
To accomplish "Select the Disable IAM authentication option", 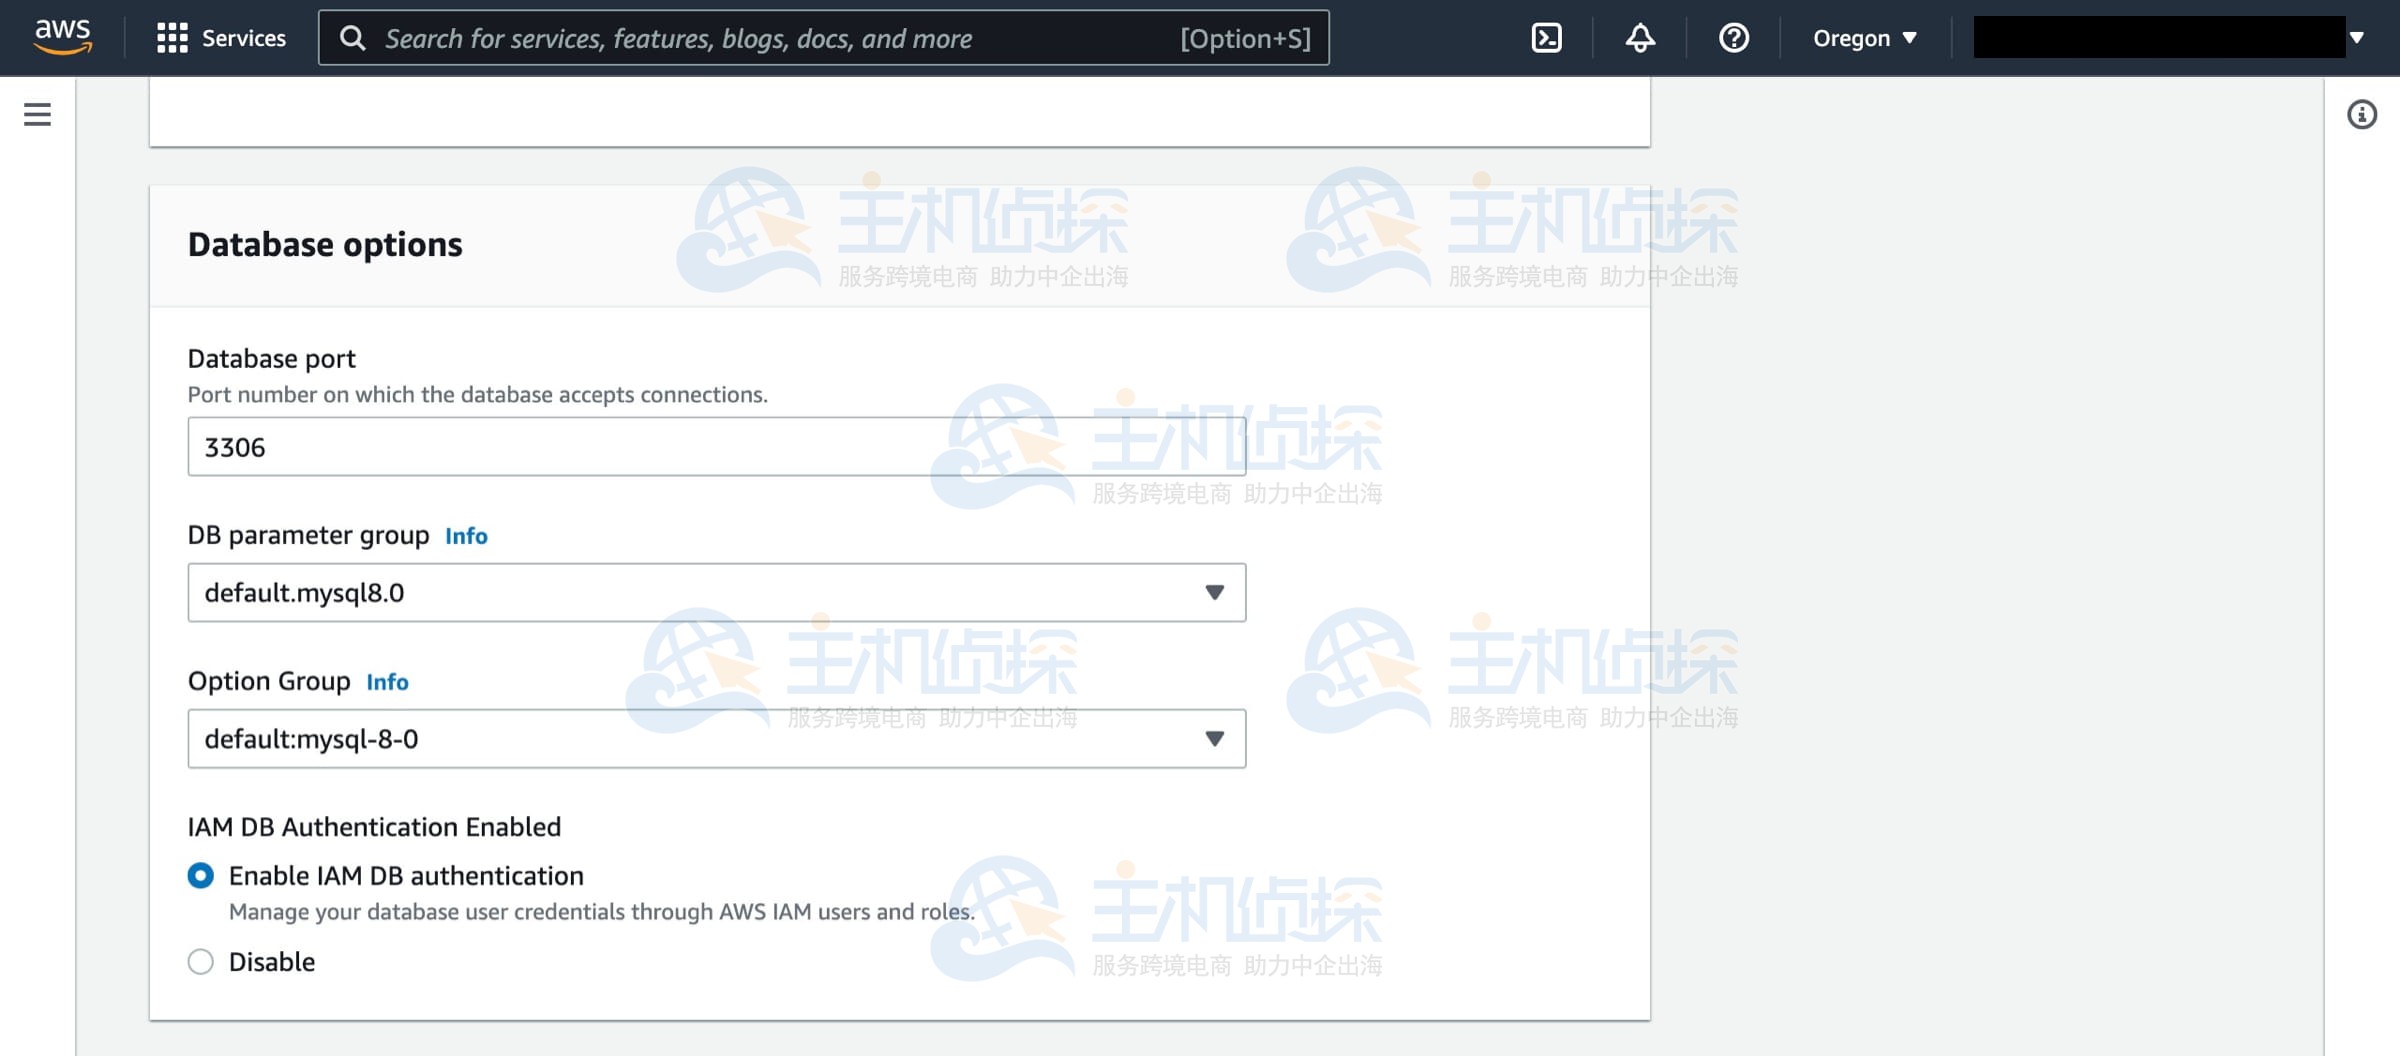I will coord(201,961).
